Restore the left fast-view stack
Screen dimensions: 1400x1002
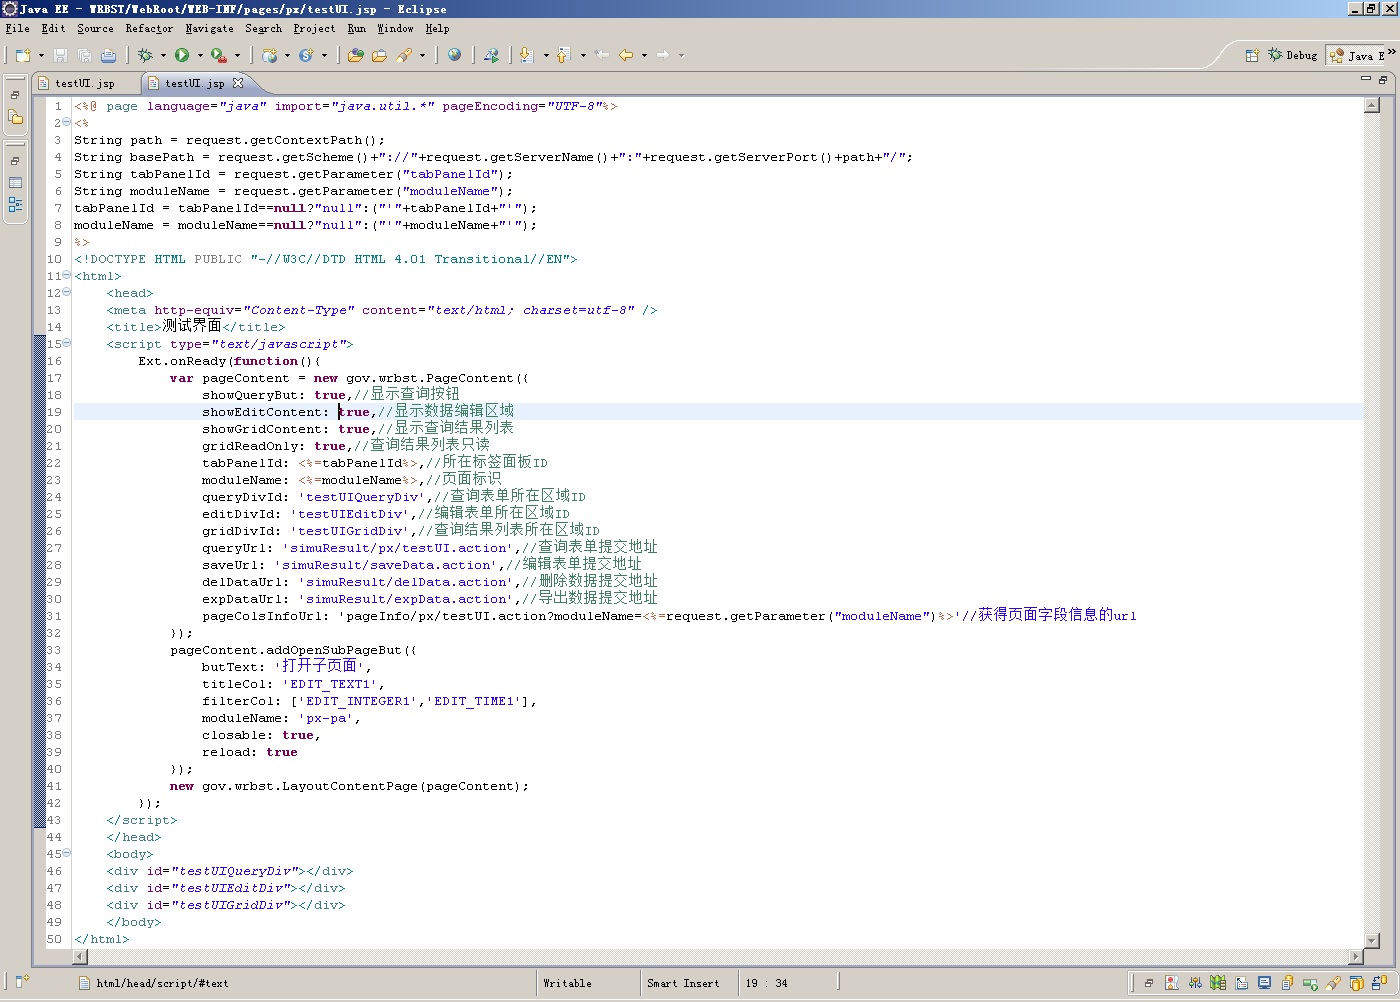[x=15, y=95]
